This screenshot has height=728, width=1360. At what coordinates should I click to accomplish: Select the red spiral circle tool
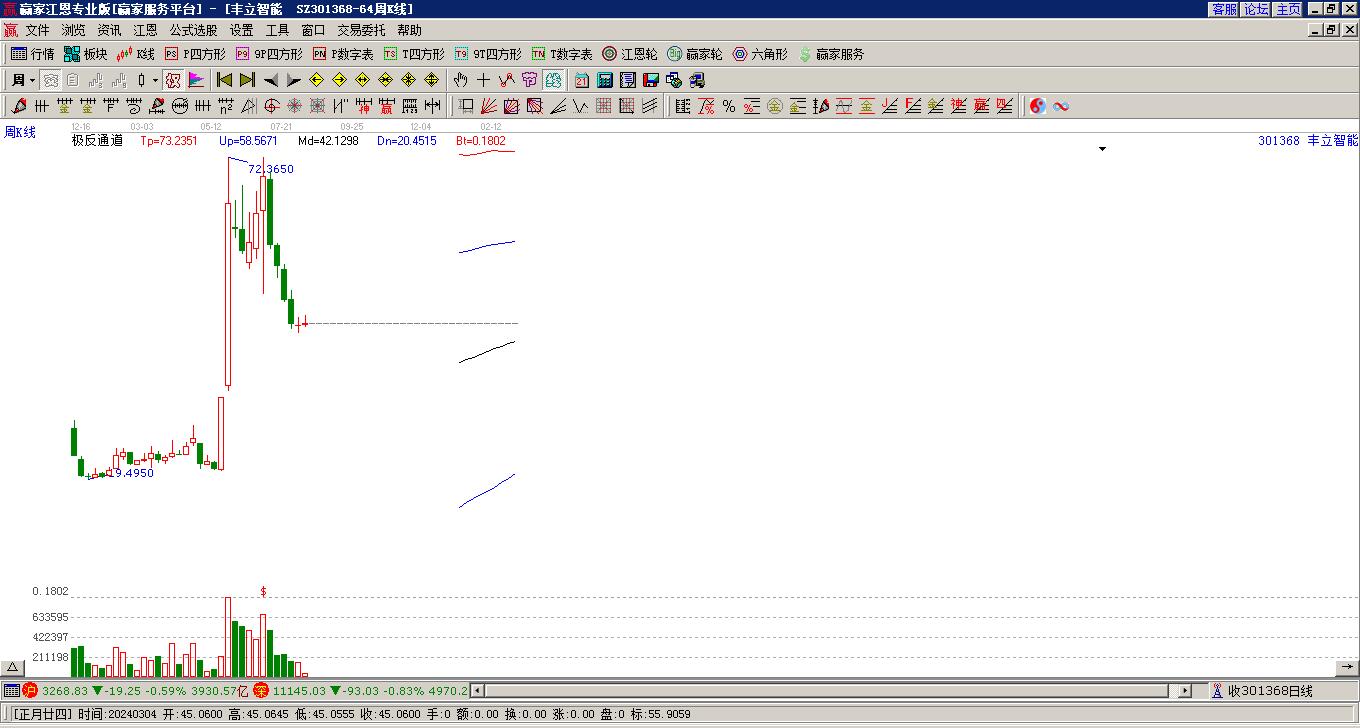click(x=271, y=106)
